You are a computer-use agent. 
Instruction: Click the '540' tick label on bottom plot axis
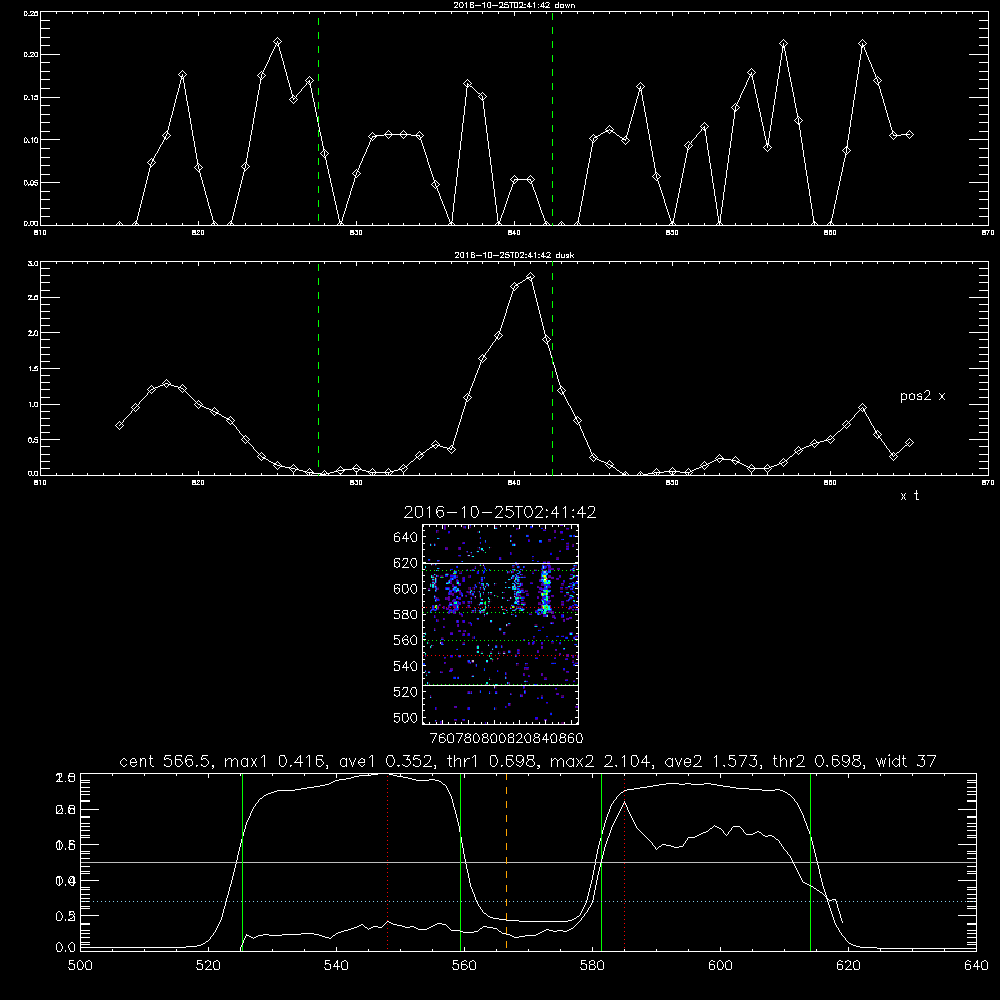(x=336, y=966)
